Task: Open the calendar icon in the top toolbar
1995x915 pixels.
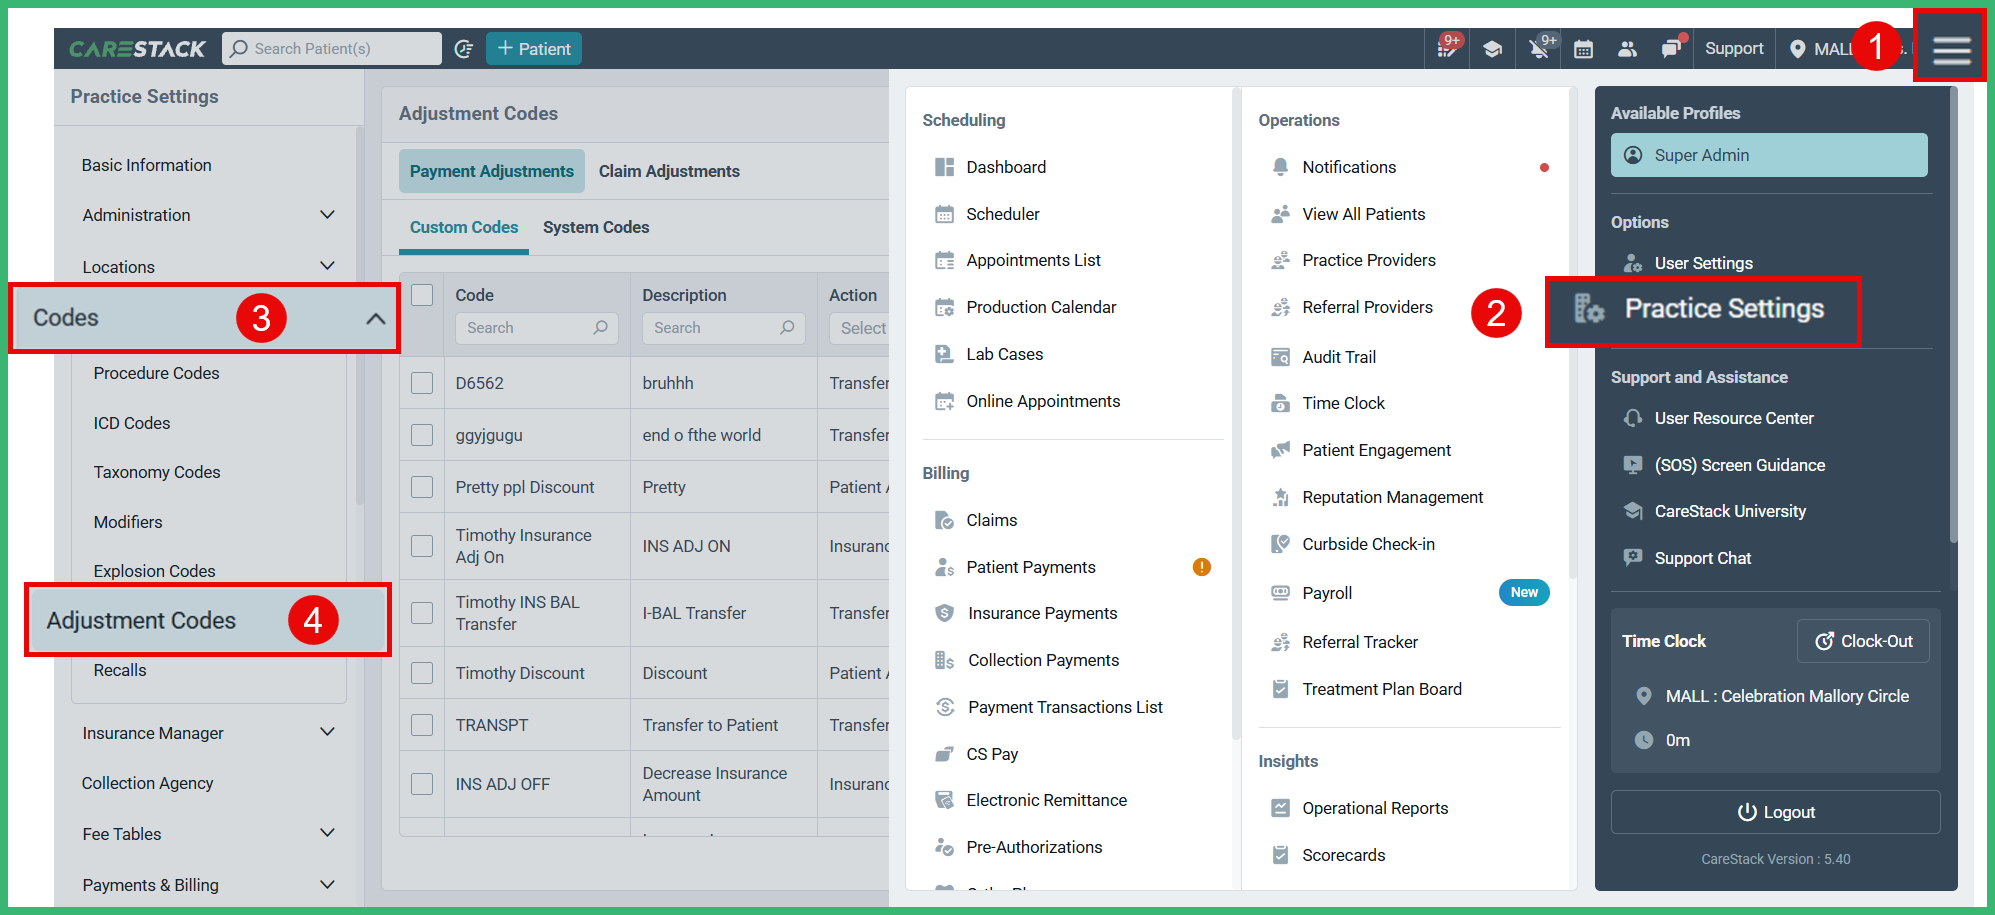Action: point(1583,47)
